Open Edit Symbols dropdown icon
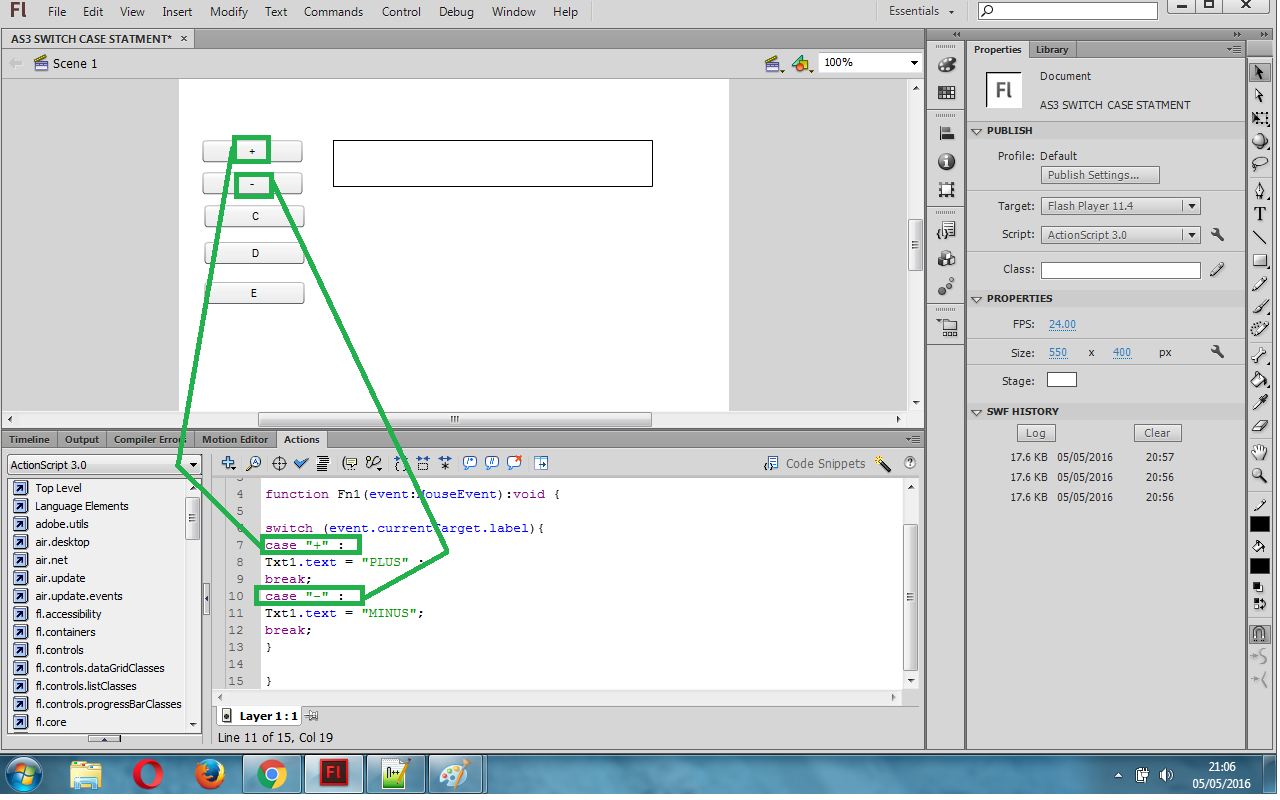This screenshot has width=1280, height=800. (x=801, y=64)
